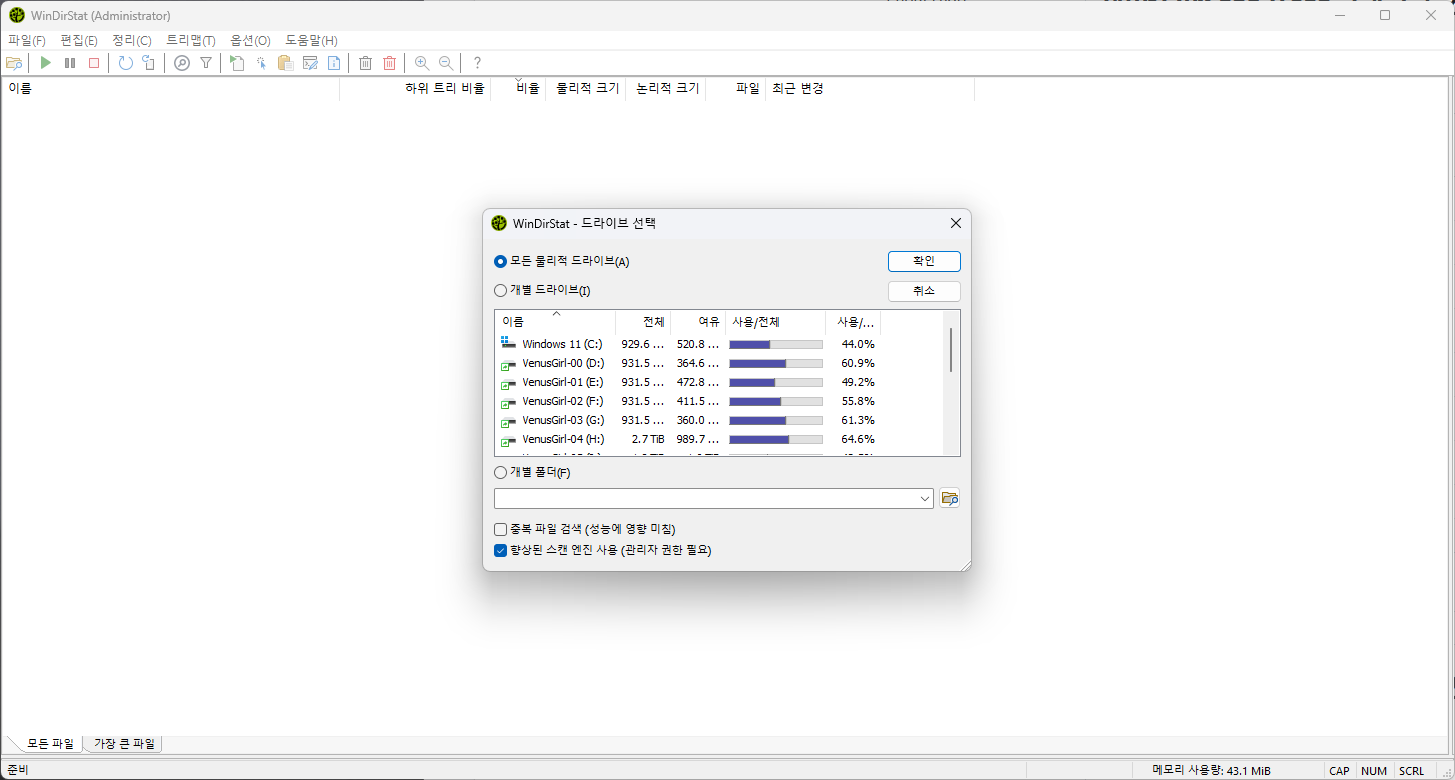Click the folder browse icon beside the folder field

(950, 498)
